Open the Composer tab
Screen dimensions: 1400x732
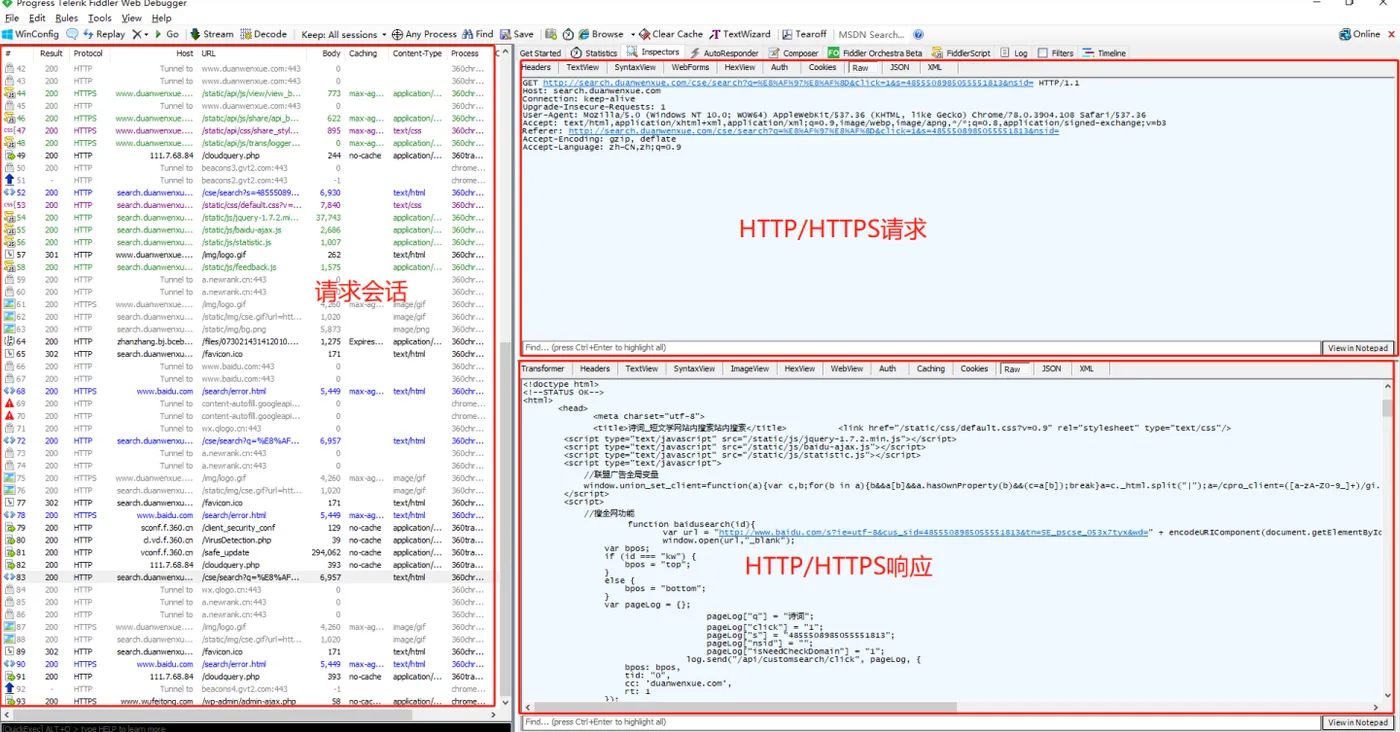point(793,53)
